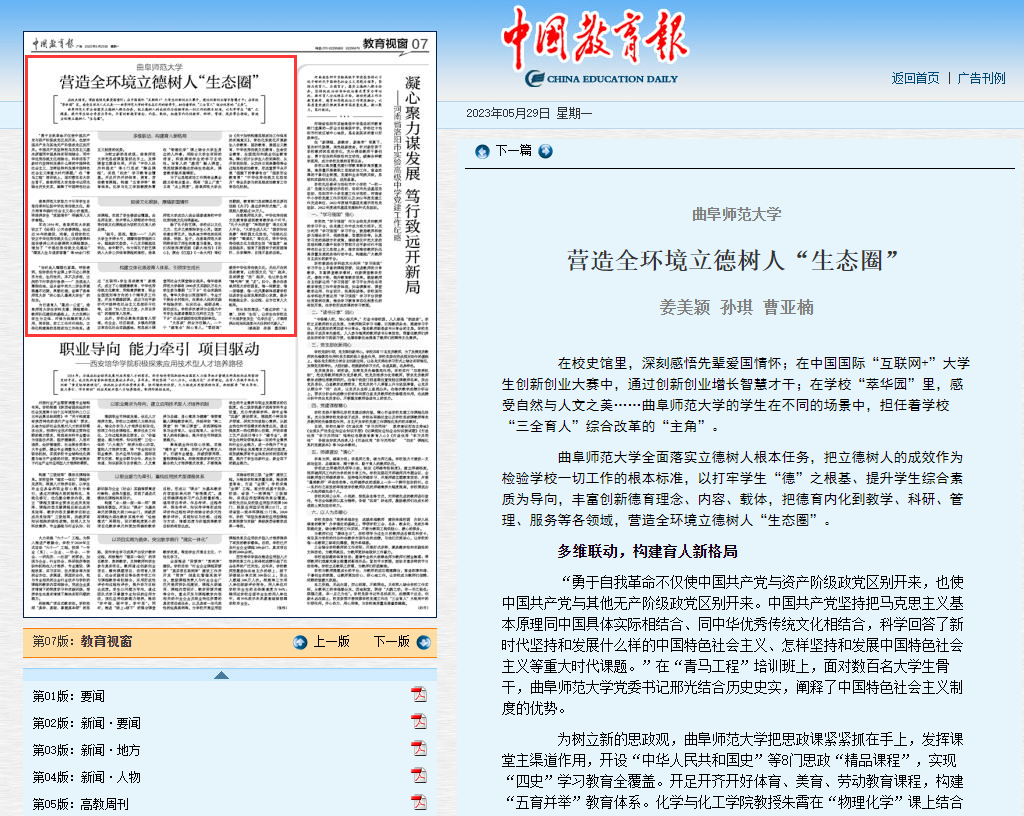Go to 返回首页 link

(915, 78)
